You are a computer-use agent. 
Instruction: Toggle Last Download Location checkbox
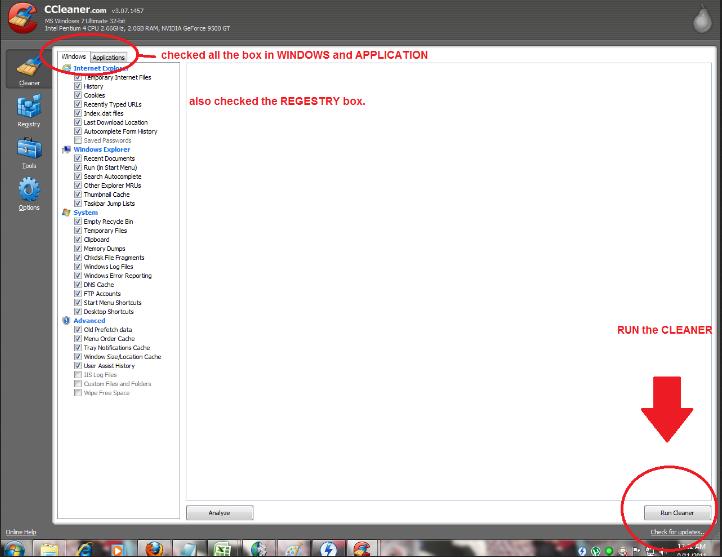point(78,122)
